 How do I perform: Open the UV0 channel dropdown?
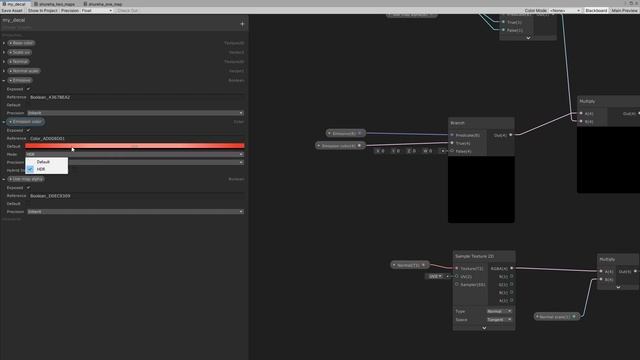pos(435,276)
